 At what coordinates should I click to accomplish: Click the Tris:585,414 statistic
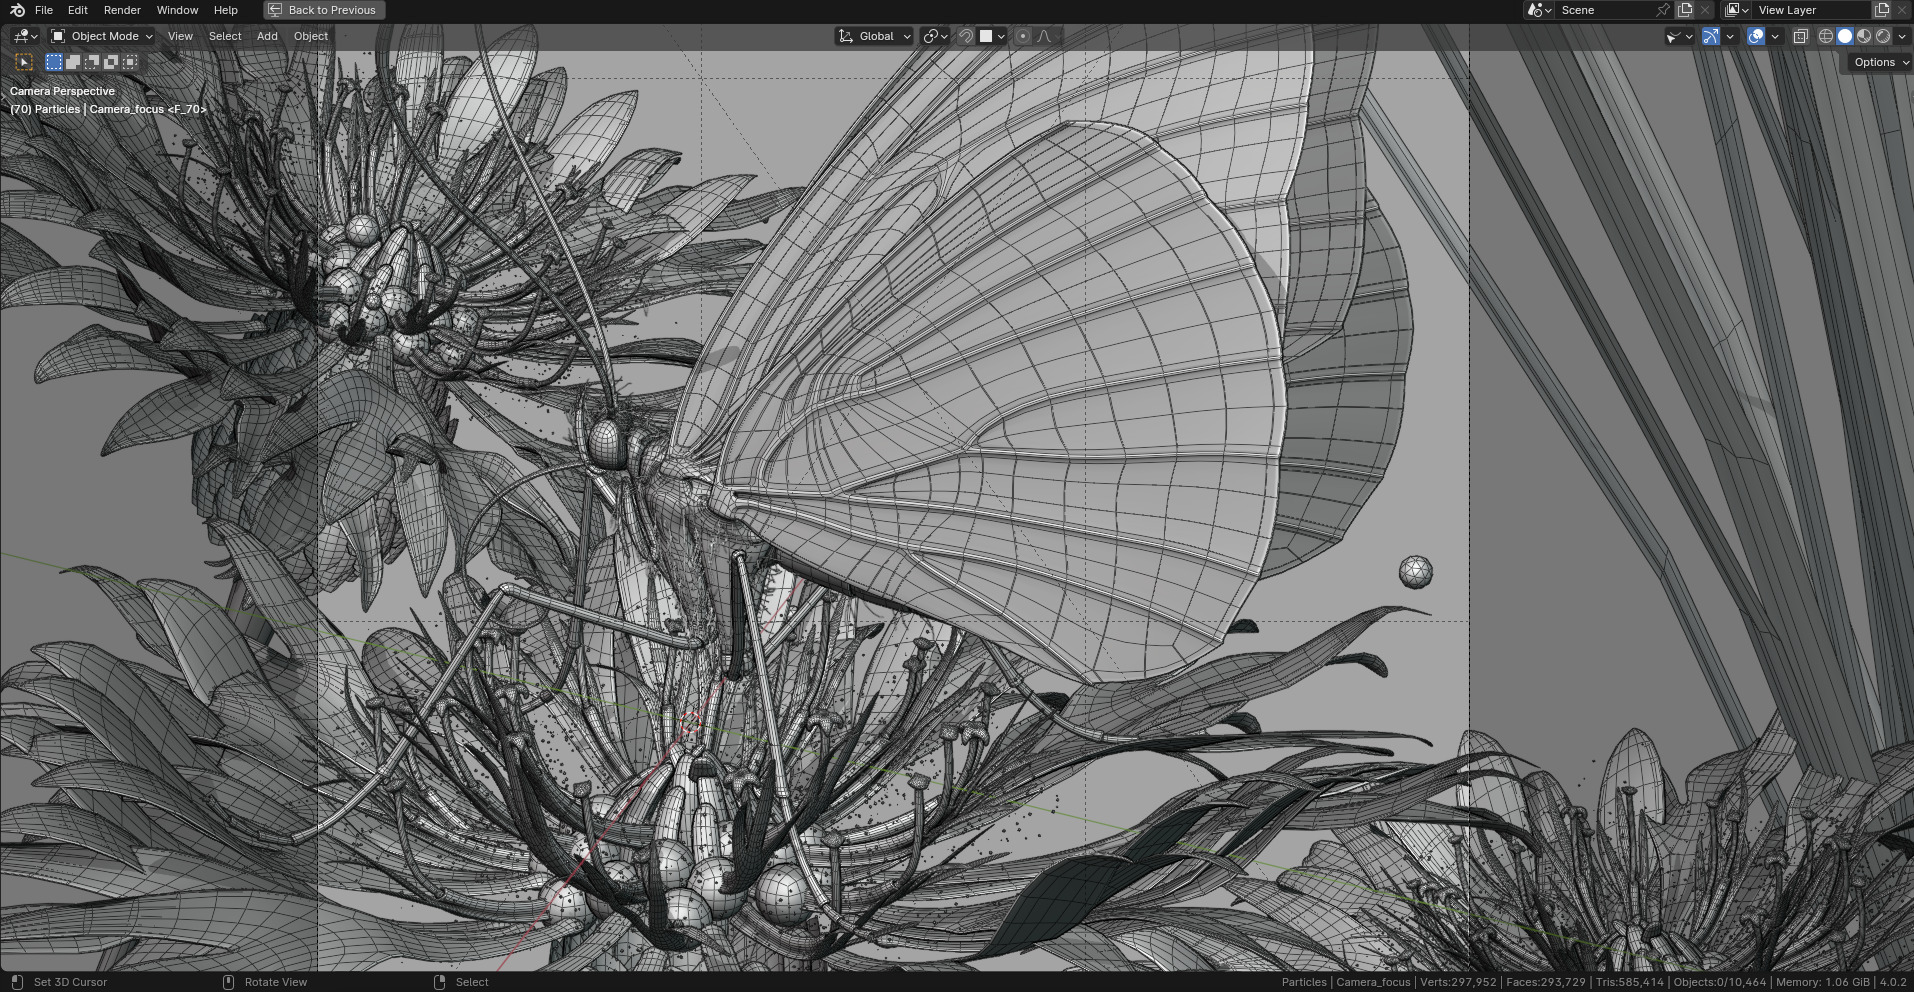pyautogui.click(x=1630, y=982)
